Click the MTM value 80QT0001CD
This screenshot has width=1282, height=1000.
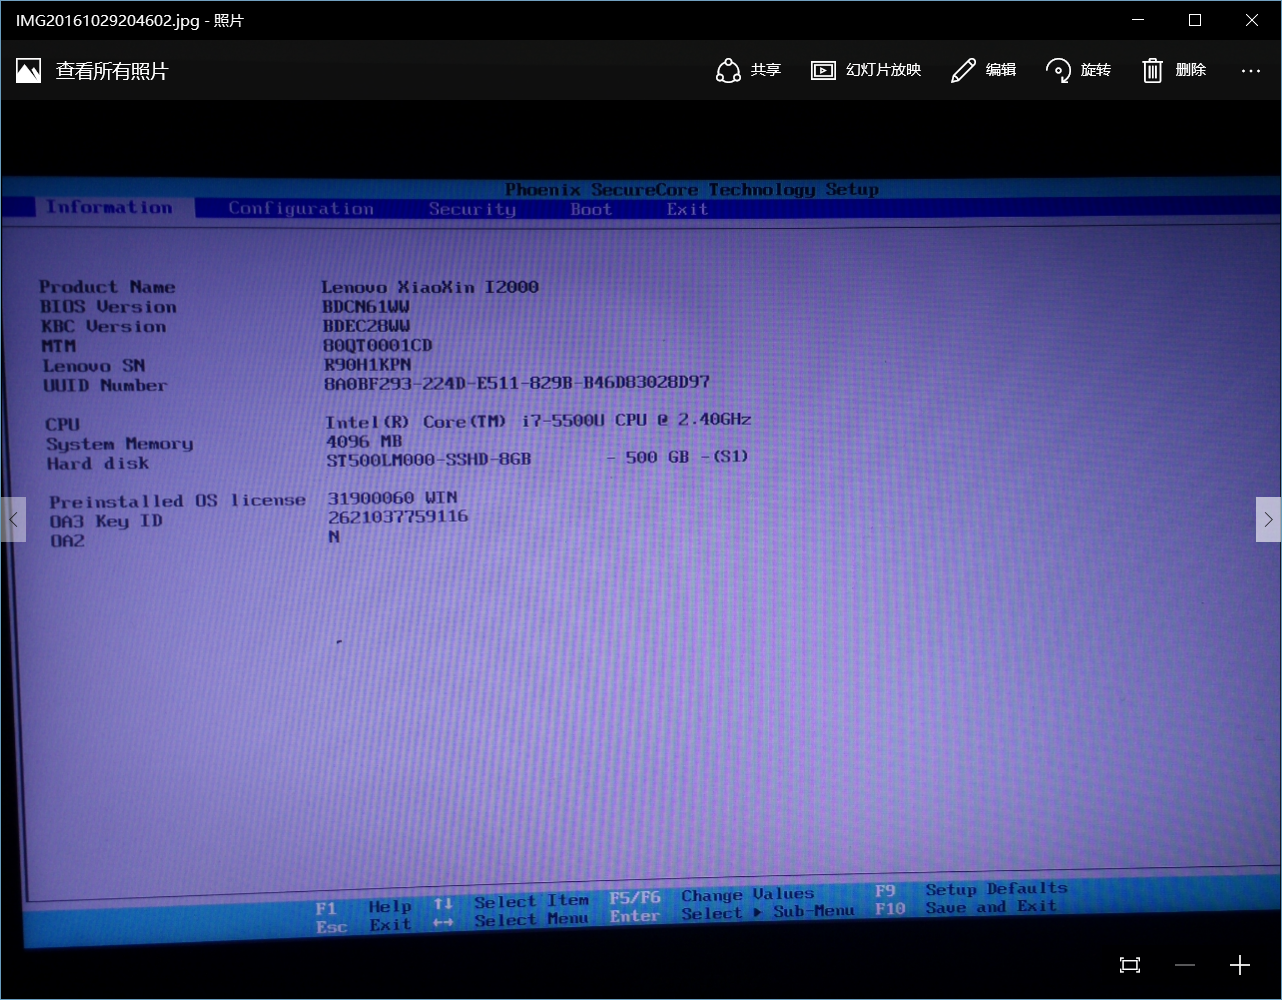[x=378, y=345]
